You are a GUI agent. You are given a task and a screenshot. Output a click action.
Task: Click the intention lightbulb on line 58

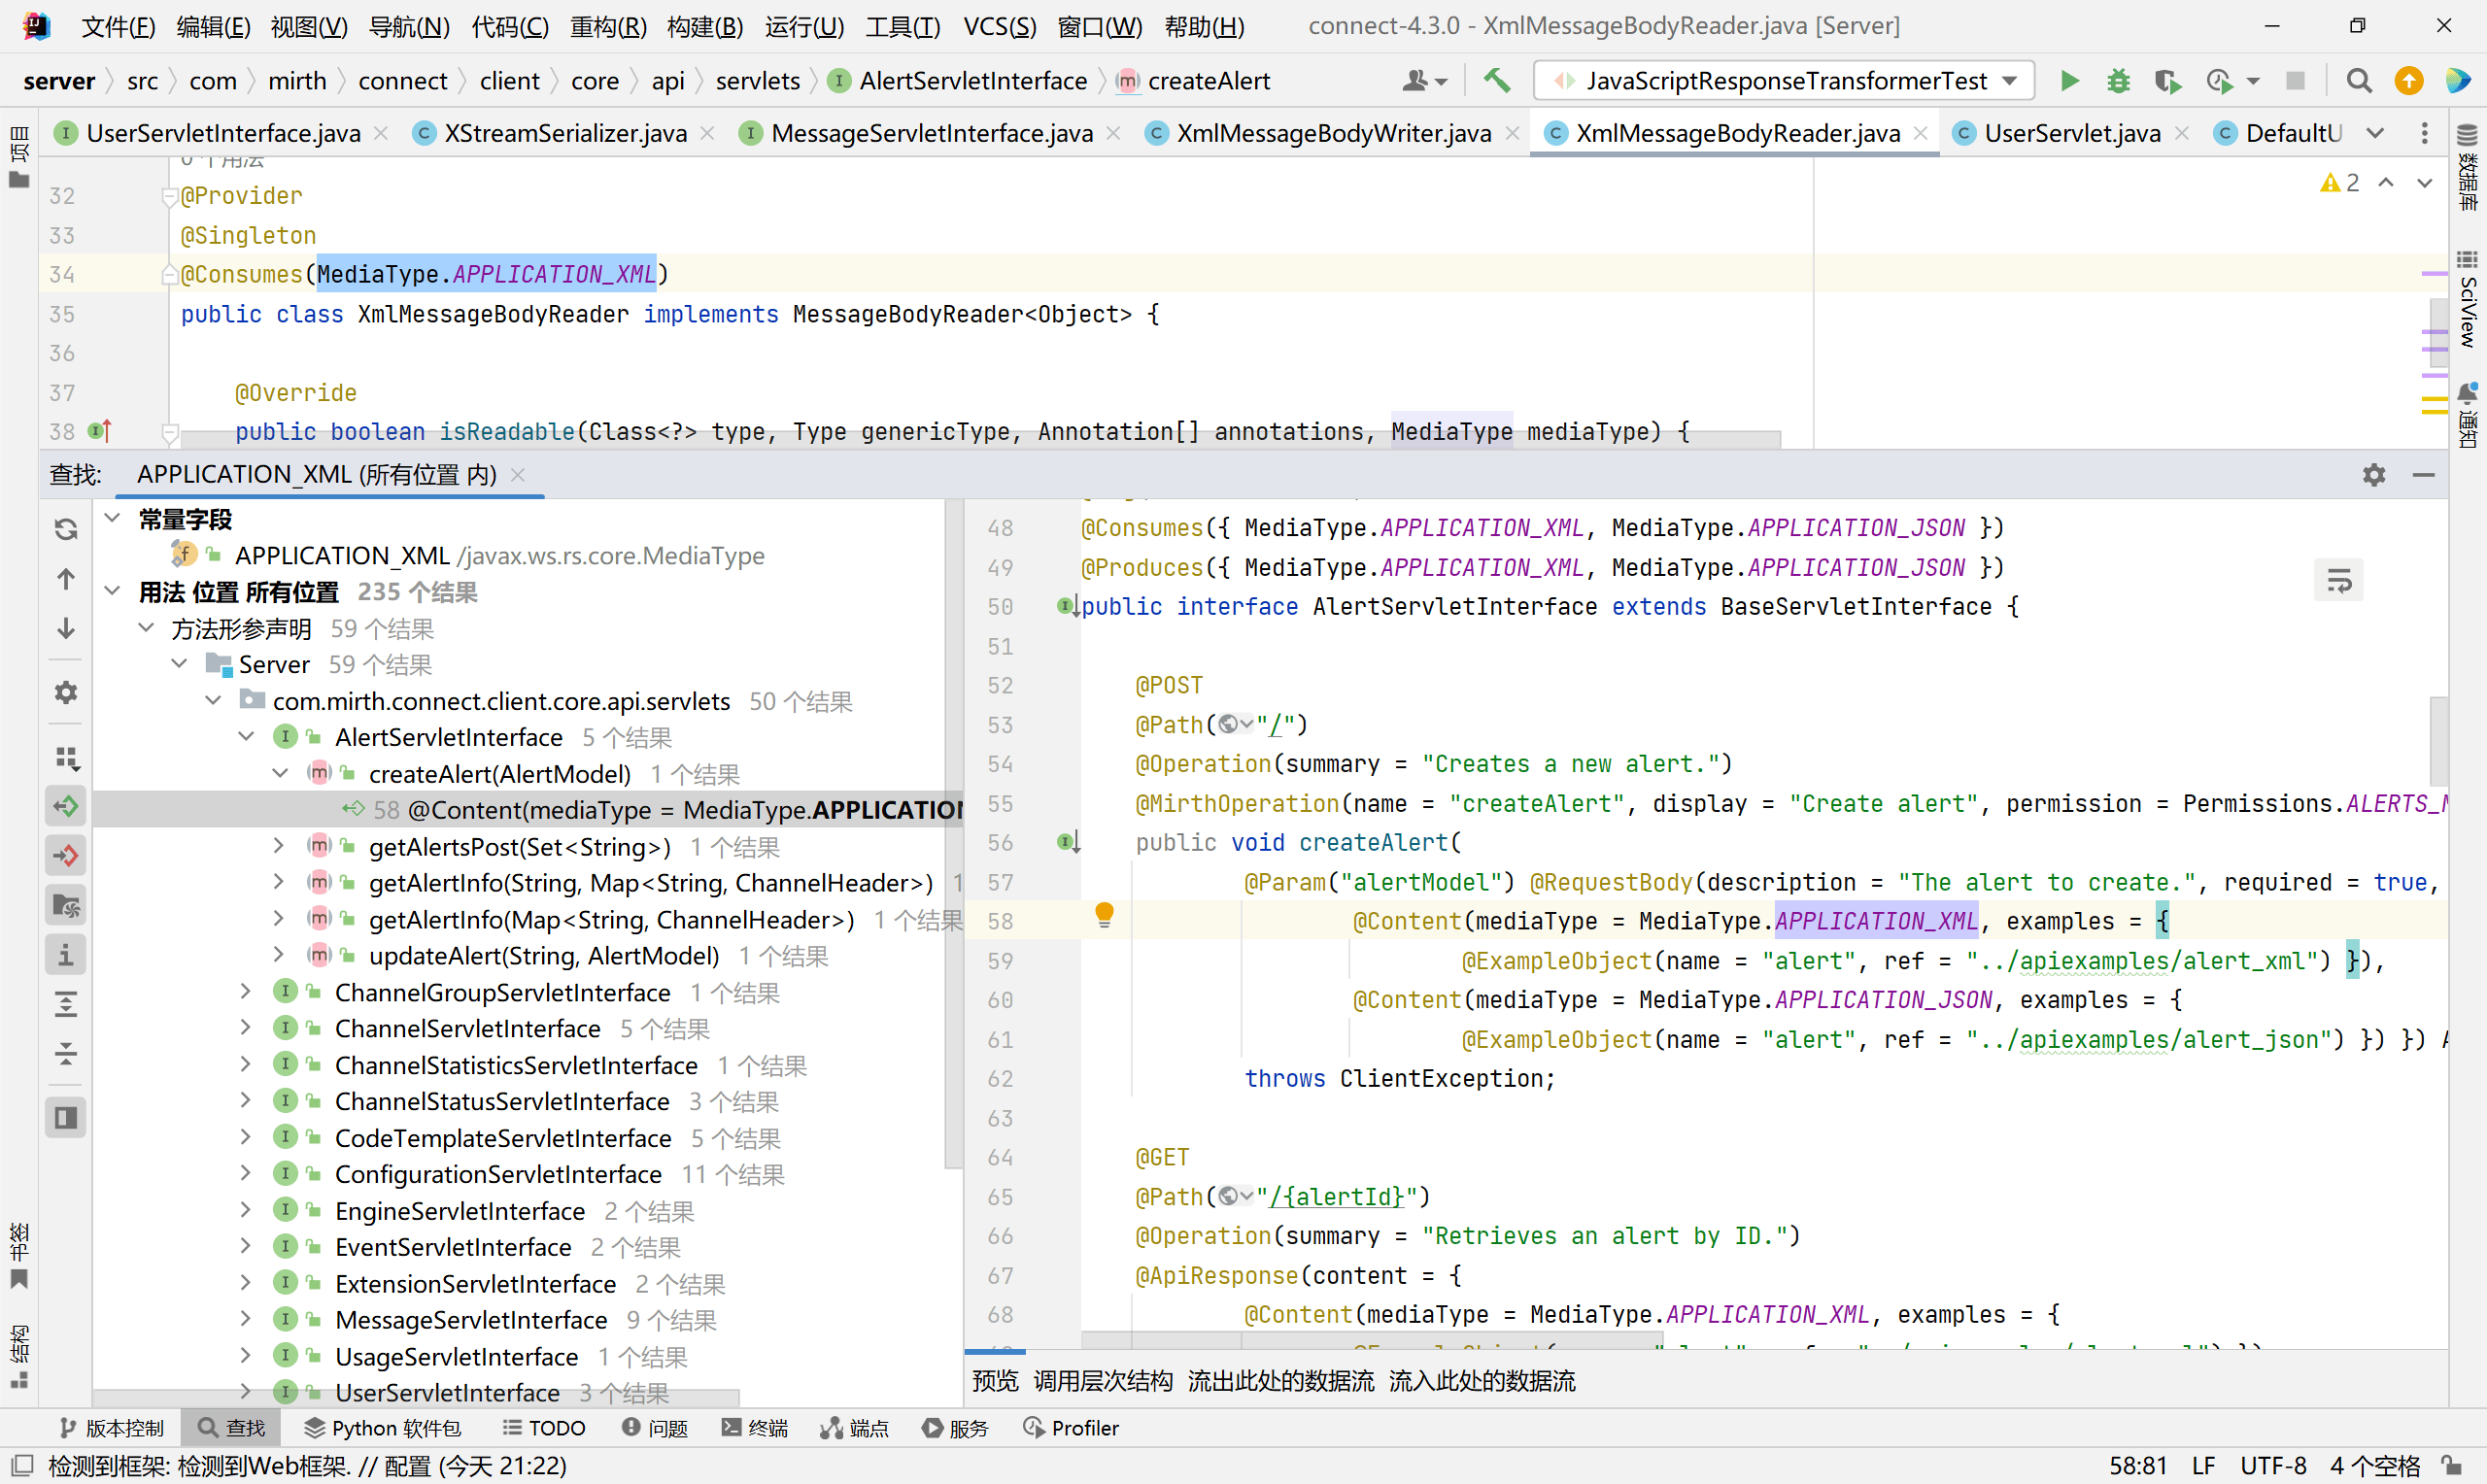pos(1104,915)
